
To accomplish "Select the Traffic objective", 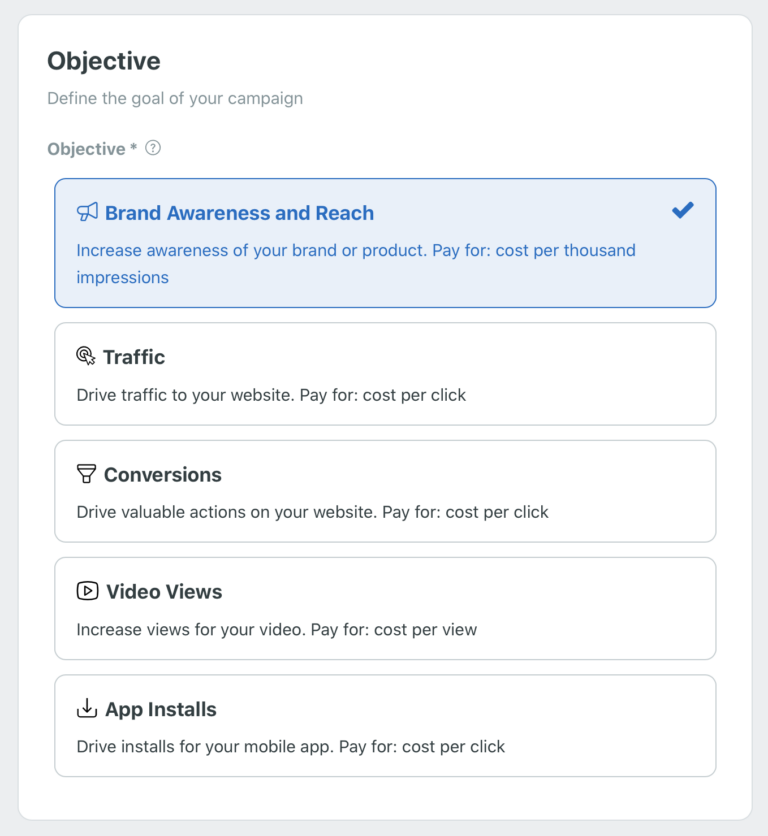I will pyautogui.click(x=385, y=374).
